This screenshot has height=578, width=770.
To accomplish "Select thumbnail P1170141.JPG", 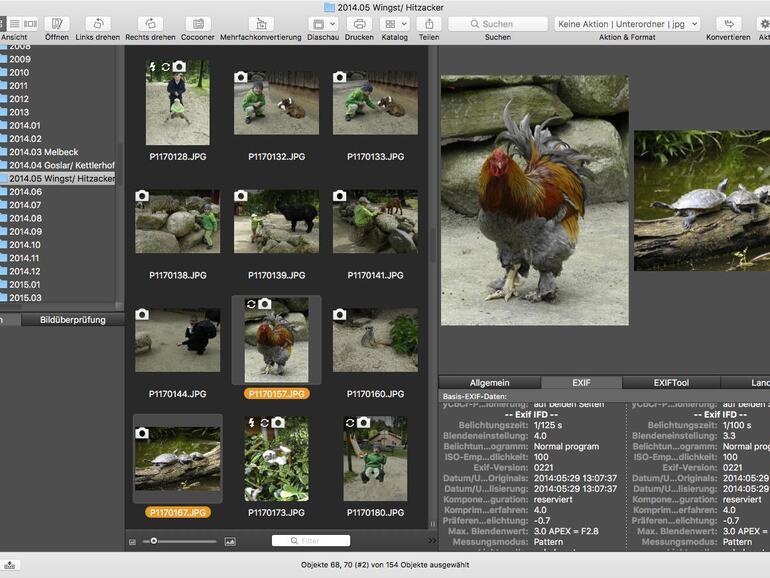I will coord(375,221).
